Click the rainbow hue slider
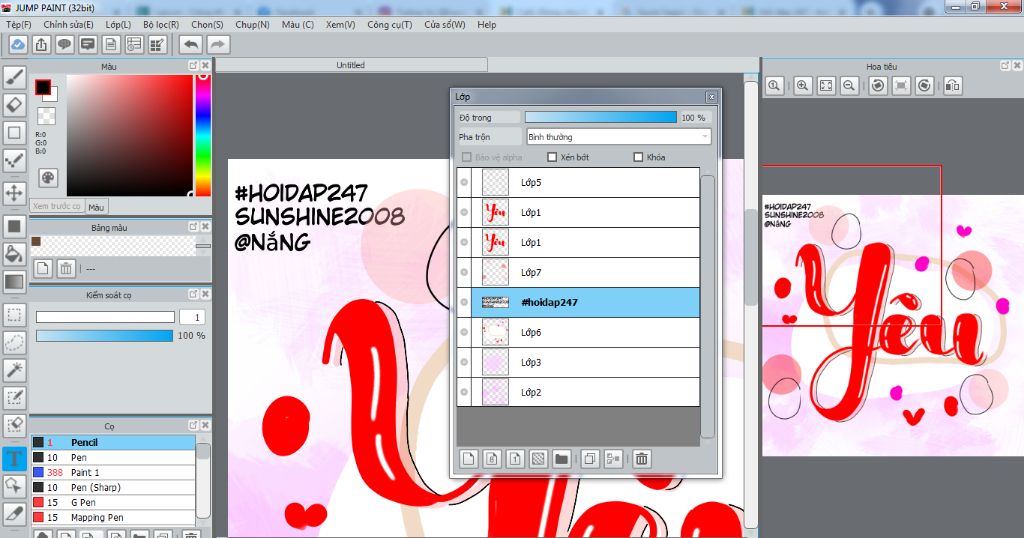The width and height of the screenshot is (1024, 538). click(203, 135)
